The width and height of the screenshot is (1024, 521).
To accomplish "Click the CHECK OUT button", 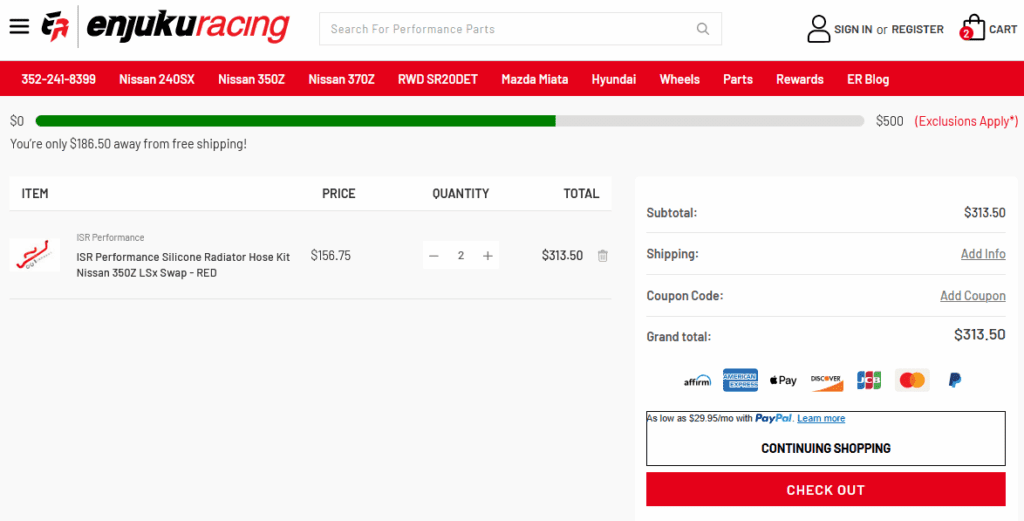I will 825,490.
